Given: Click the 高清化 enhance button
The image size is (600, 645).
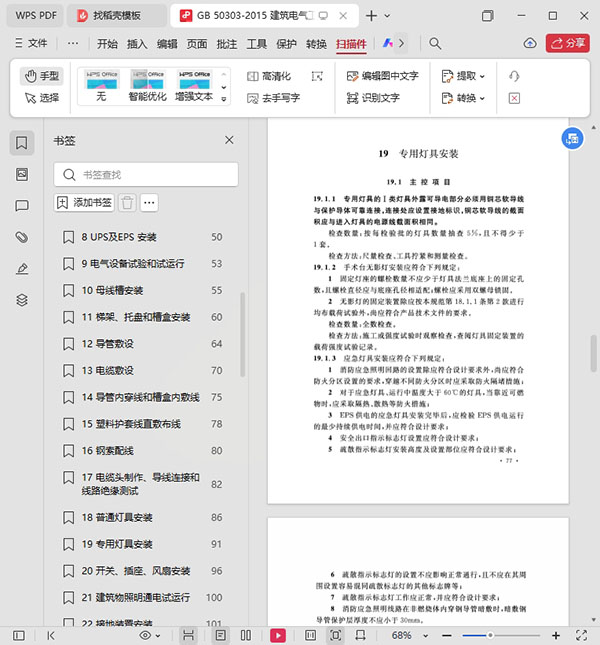Looking at the screenshot, I should pyautogui.click(x=269, y=76).
